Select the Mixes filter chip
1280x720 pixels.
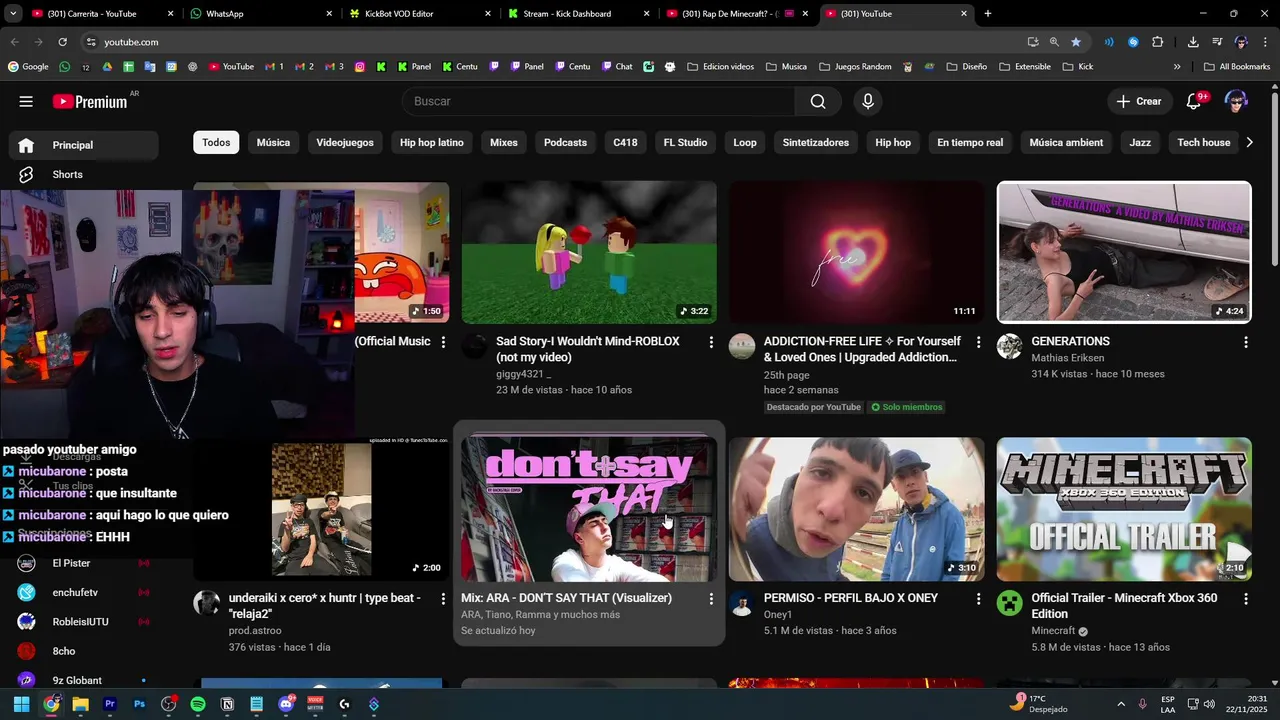point(504,142)
